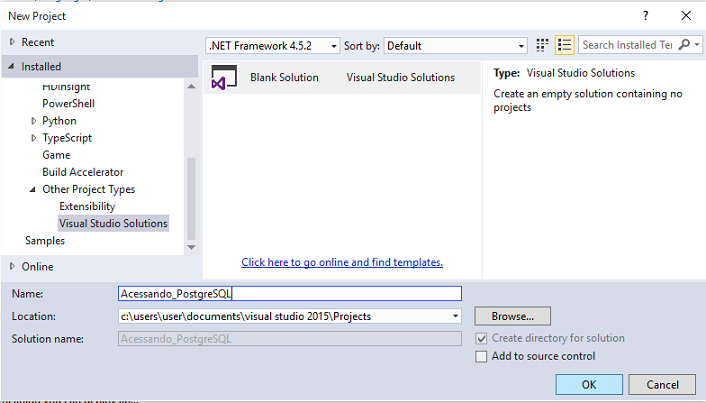The width and height of the screenshot is (706, 403).
Task: Click the tree vertical scrollbar thumb
Action: pyautogui.click(x=191, y=199)
